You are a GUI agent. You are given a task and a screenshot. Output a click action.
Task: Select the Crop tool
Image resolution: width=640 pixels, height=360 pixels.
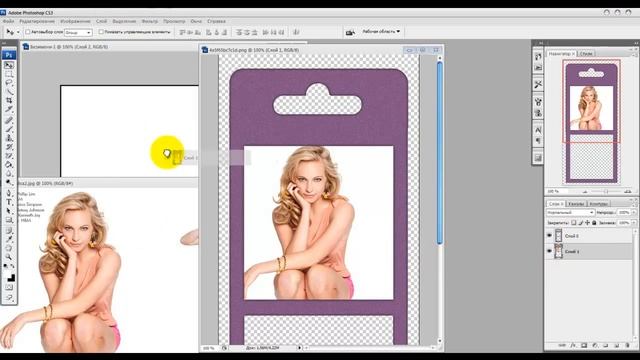pos(9,100)
